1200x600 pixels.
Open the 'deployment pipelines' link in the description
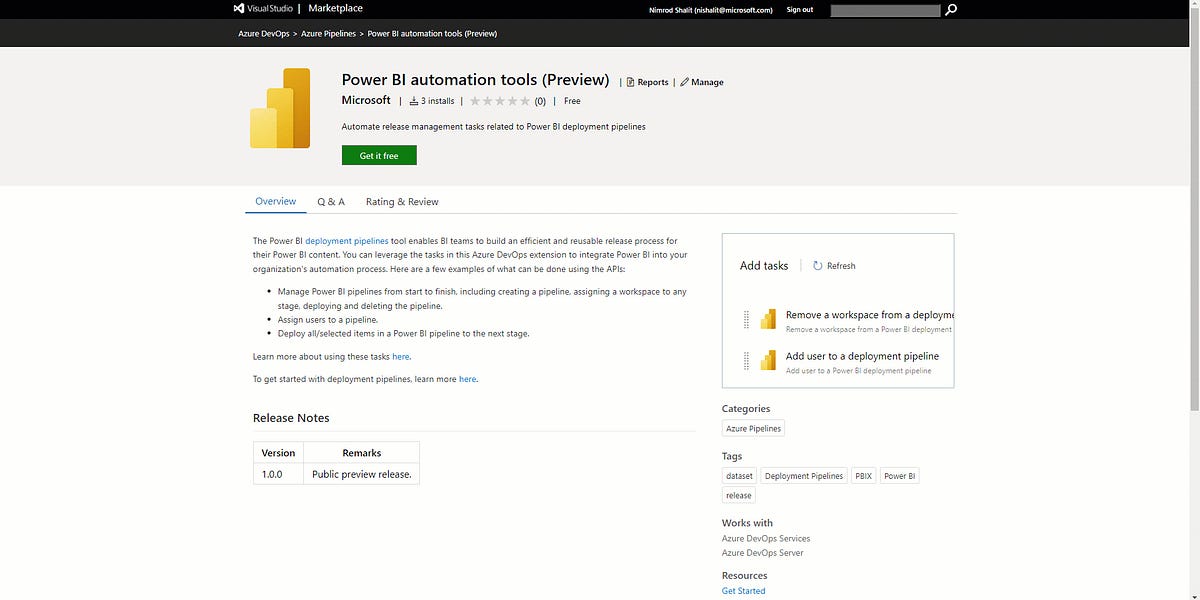(x=346, y=240)
